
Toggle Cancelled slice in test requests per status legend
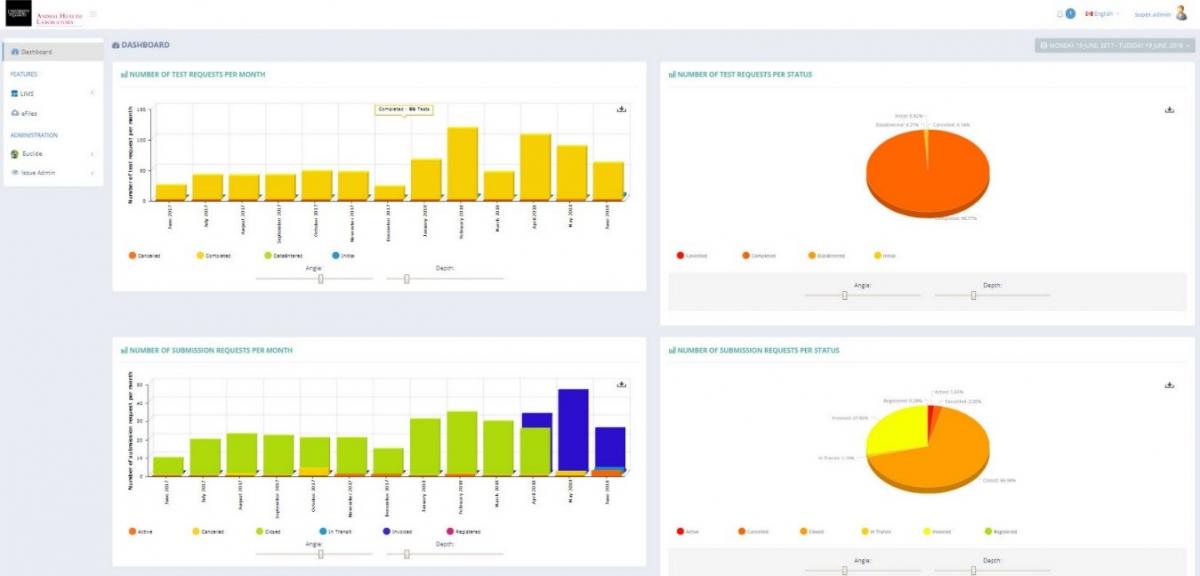click(692, 256)
